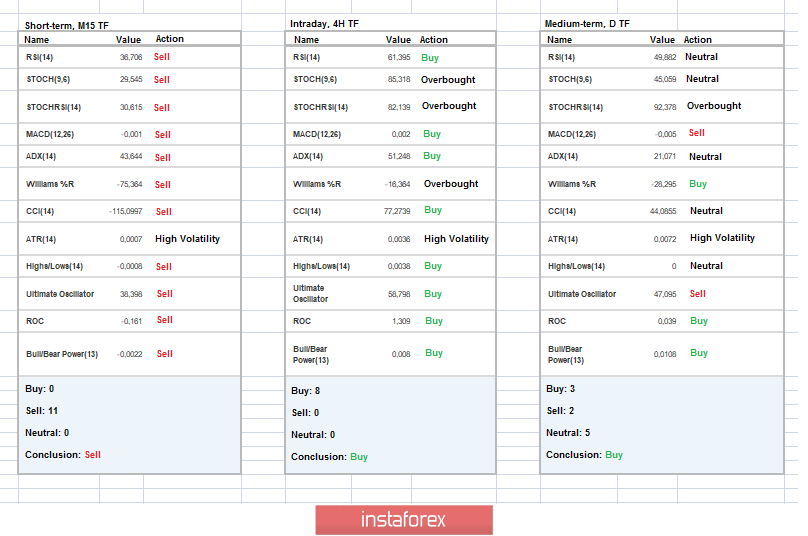This screenshot has height=536, width=808.
Task: Select the 'Medium-term, D TF' heading
Action: tap(587, 24)
